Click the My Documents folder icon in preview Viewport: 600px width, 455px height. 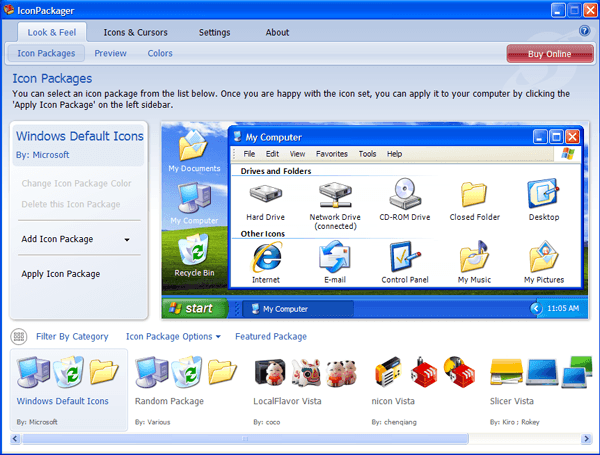(193, 146)
